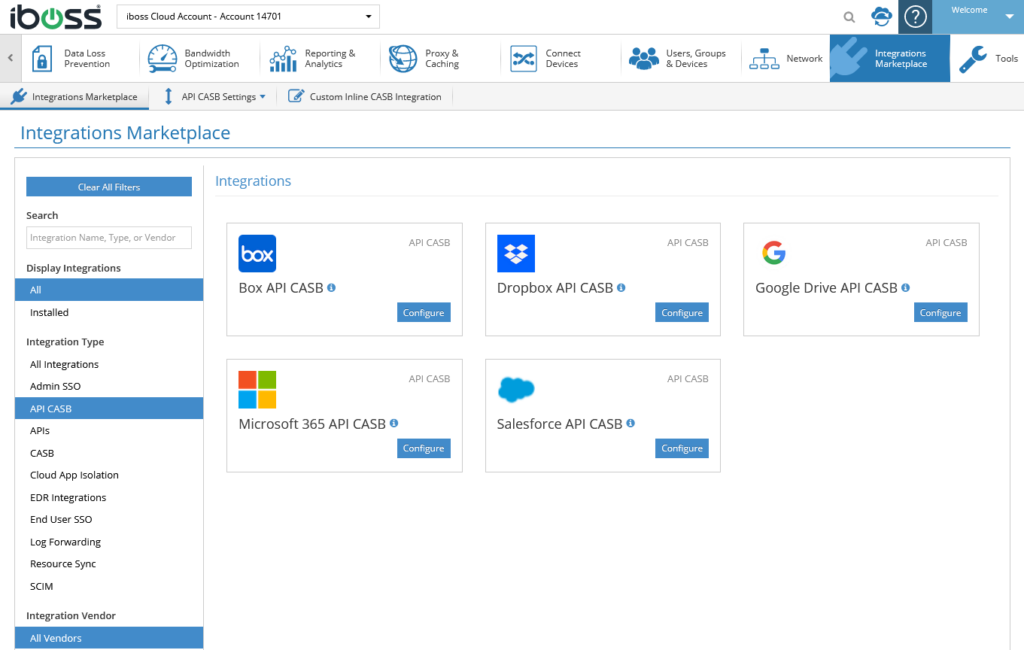Screen dimensions: 1024x650
Task: Show info for Google Drive API CASB
Action: (x=906, y=287)
